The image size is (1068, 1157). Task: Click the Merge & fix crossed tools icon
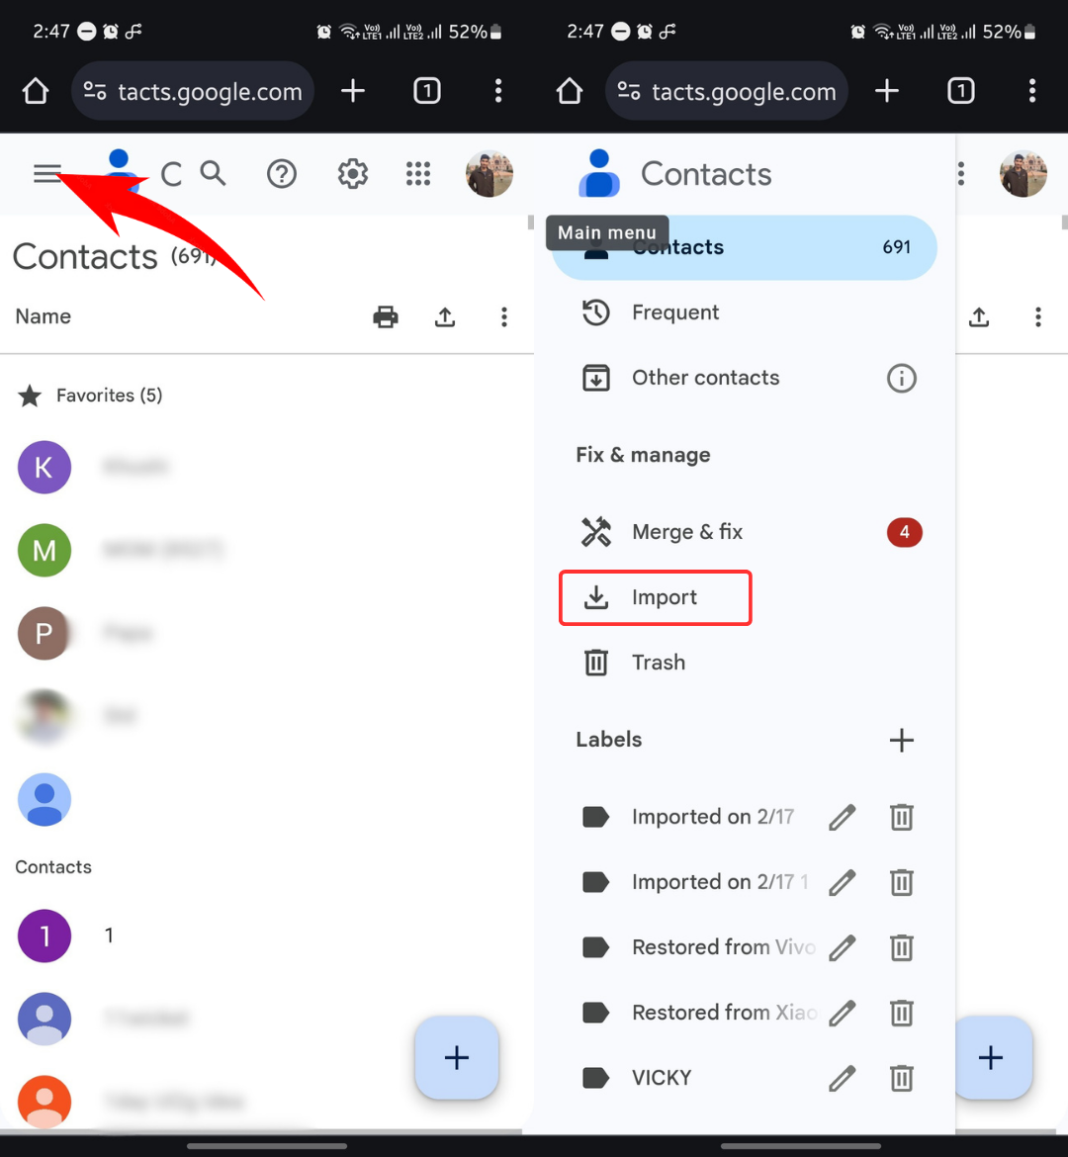[x=596, y=532]
